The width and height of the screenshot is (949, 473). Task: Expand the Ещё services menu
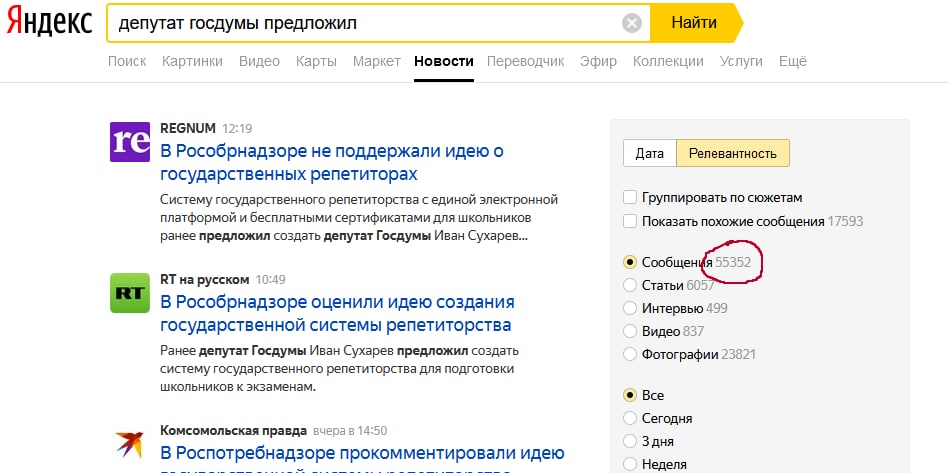click(x=793, y=61)
